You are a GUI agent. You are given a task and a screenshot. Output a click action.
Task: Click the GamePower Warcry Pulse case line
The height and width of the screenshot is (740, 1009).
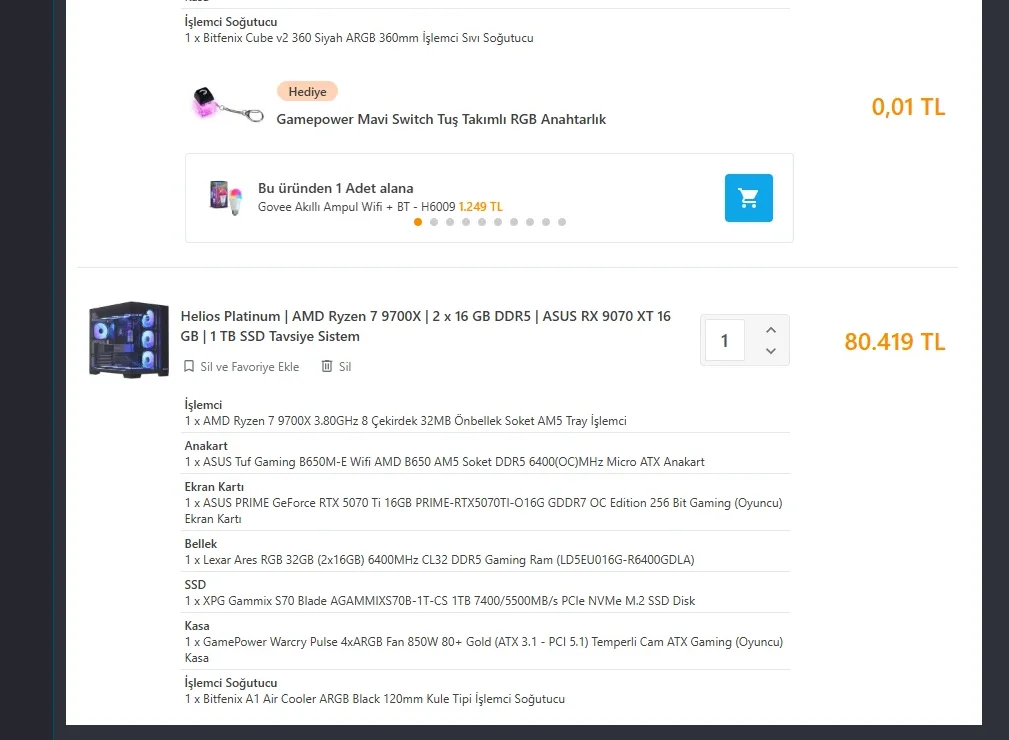(484, 650)
